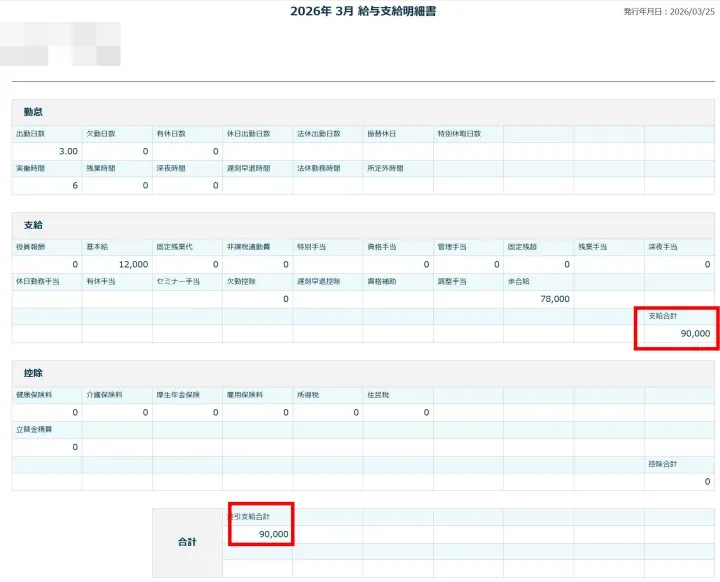Click the 深夜手当 label
Viewport: 720px width, 582px height.
(x=663, y=246)
